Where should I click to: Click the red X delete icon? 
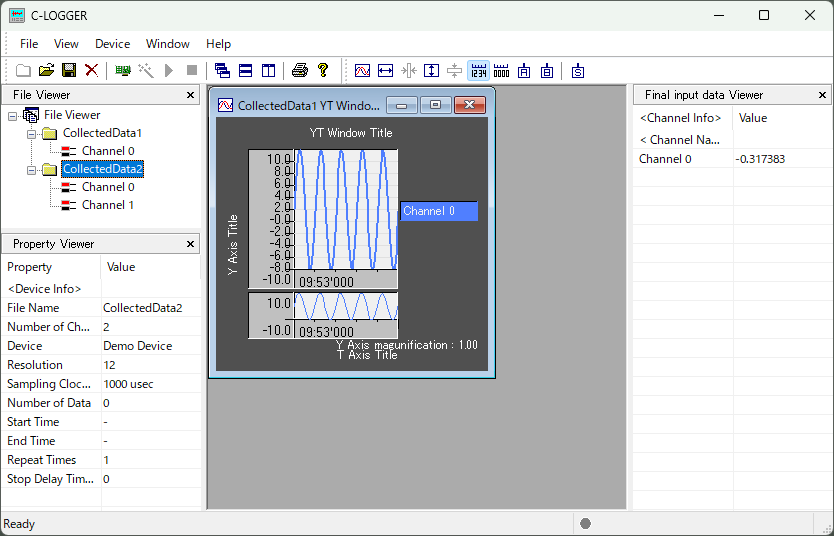click(91, 70)
